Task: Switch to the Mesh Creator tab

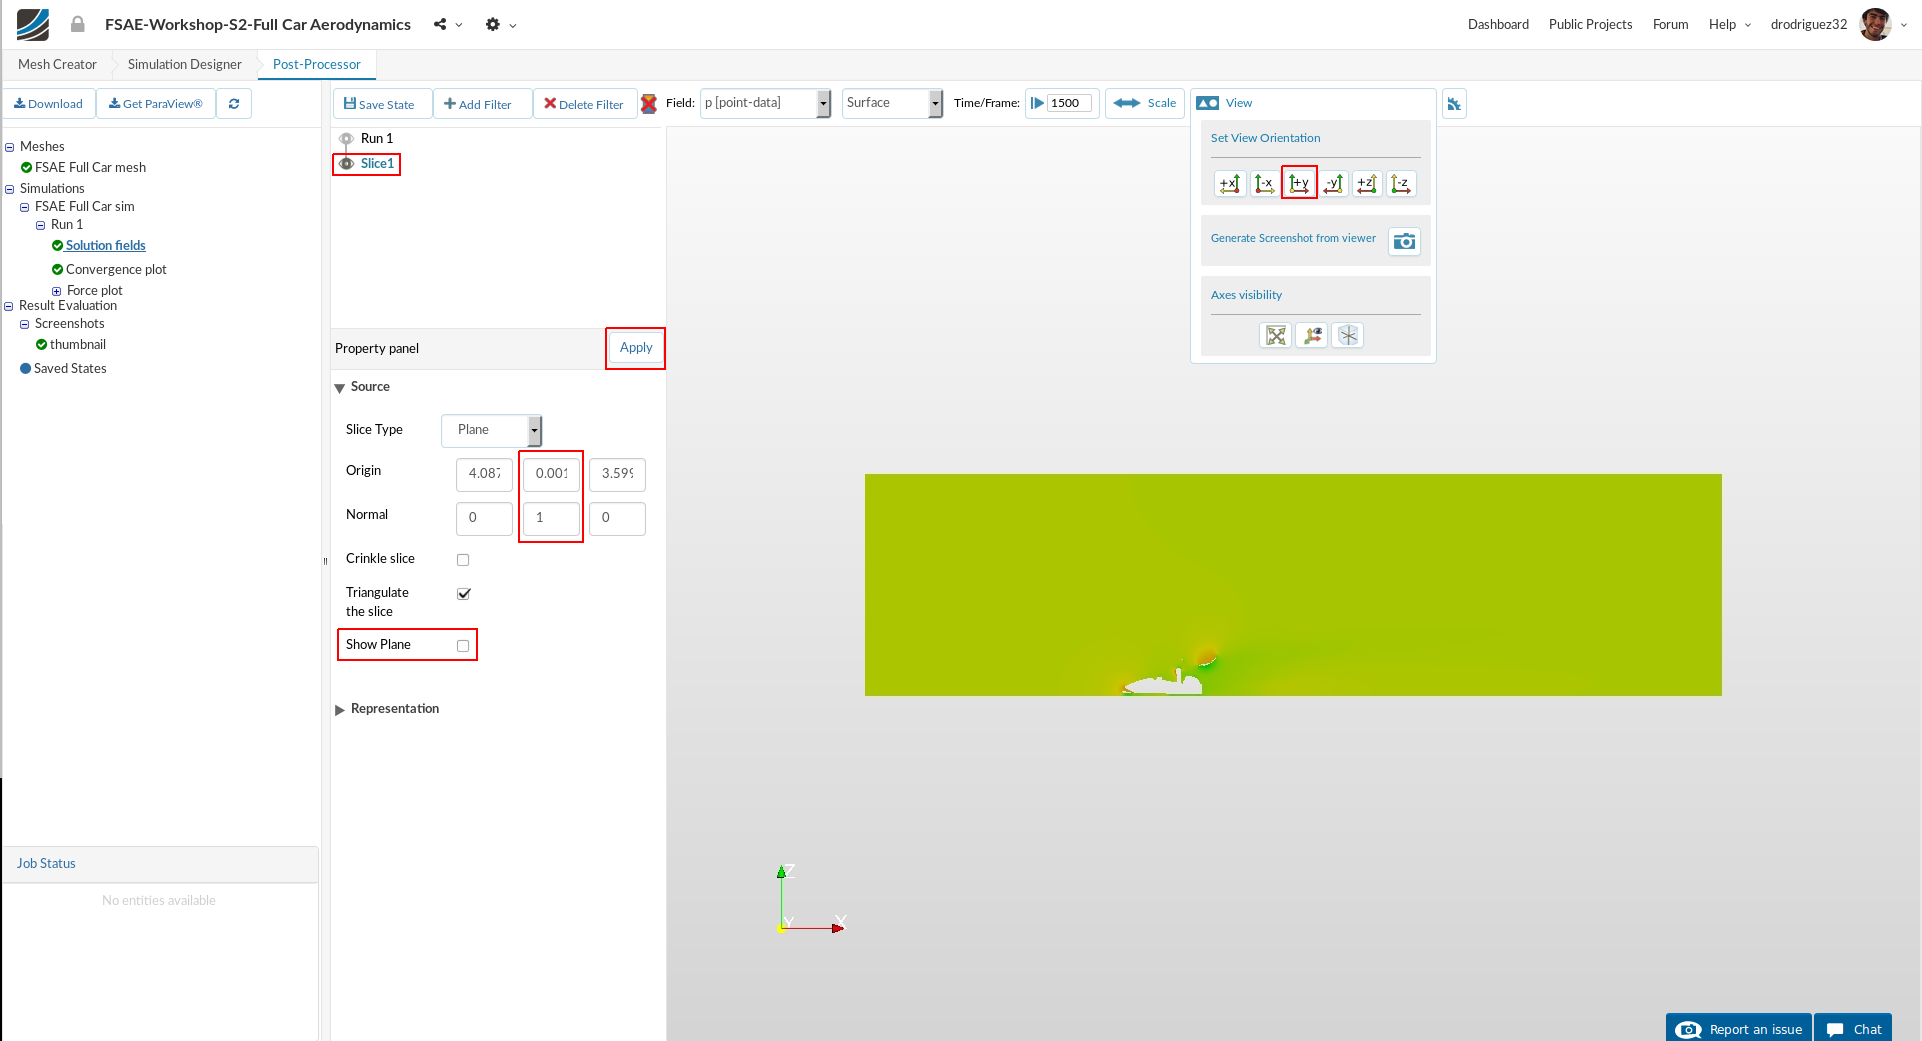Action: point(58,65)
